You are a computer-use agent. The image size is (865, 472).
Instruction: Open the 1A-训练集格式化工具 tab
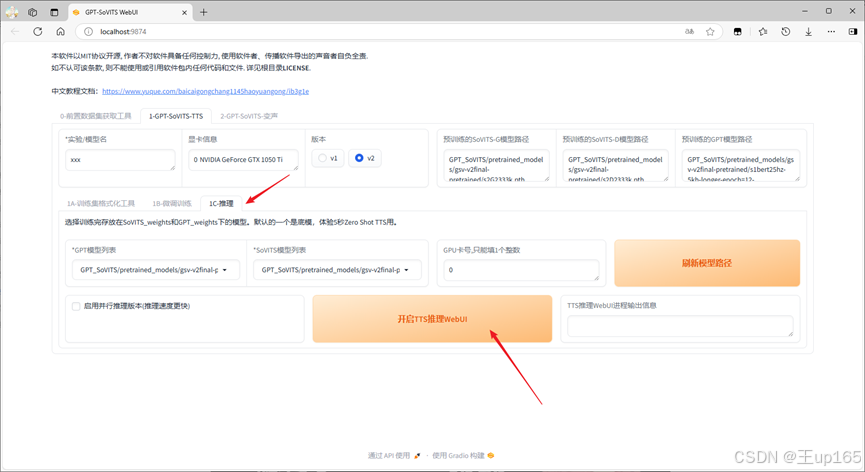[101, 203]
